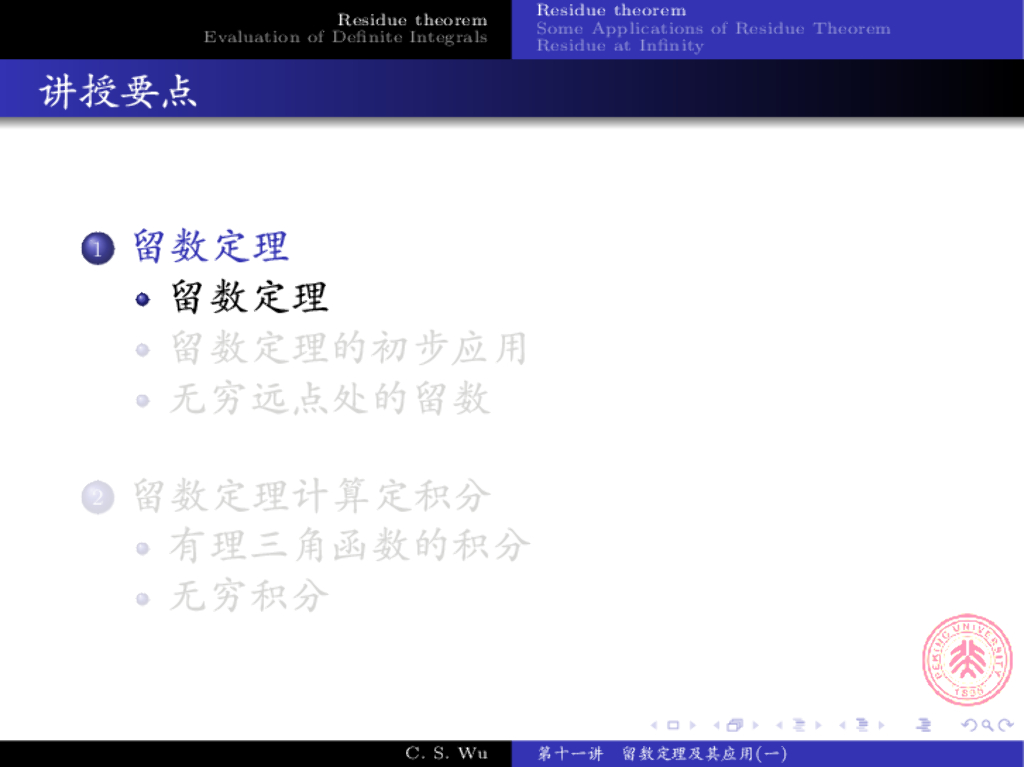Open 'Residue theorem' section in left header

(412, 19)
